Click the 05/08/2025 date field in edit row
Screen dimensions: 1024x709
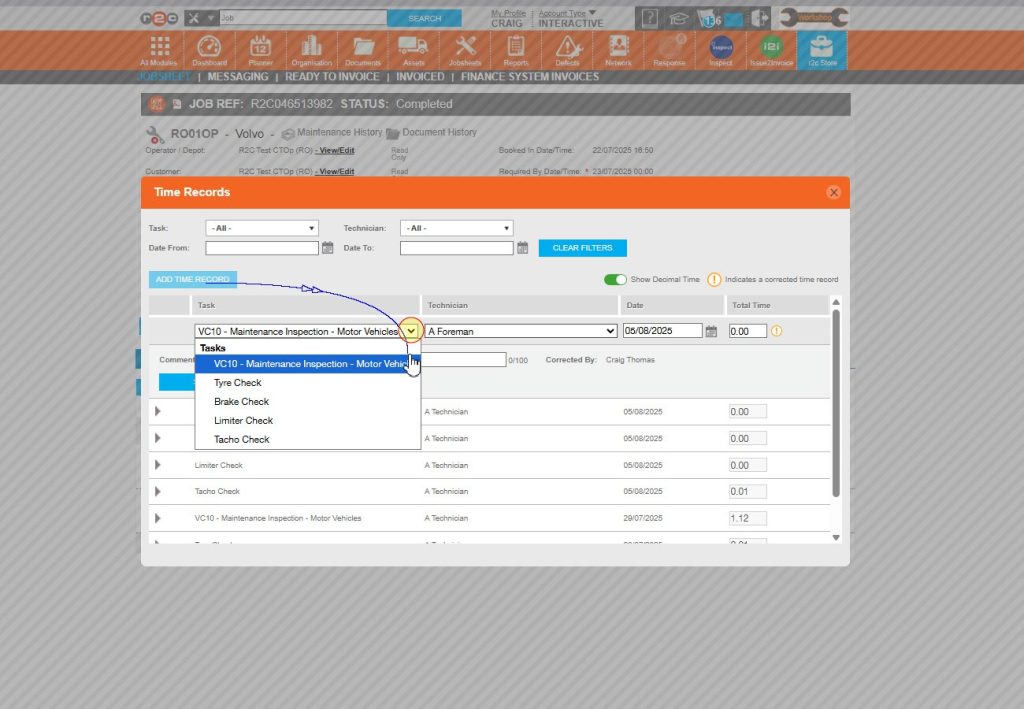(x=662, y=331)
